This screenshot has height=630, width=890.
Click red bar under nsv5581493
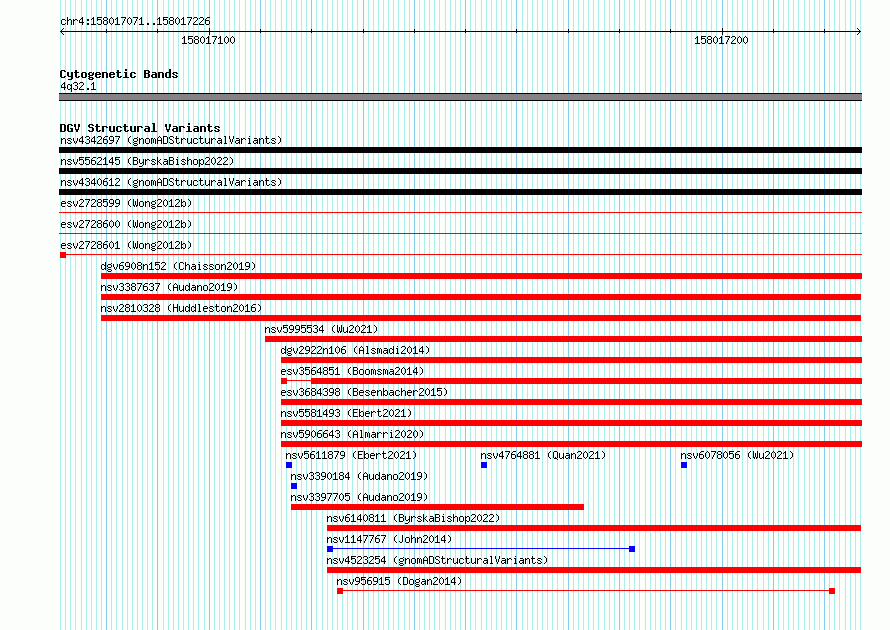click(x=572, y=423)
